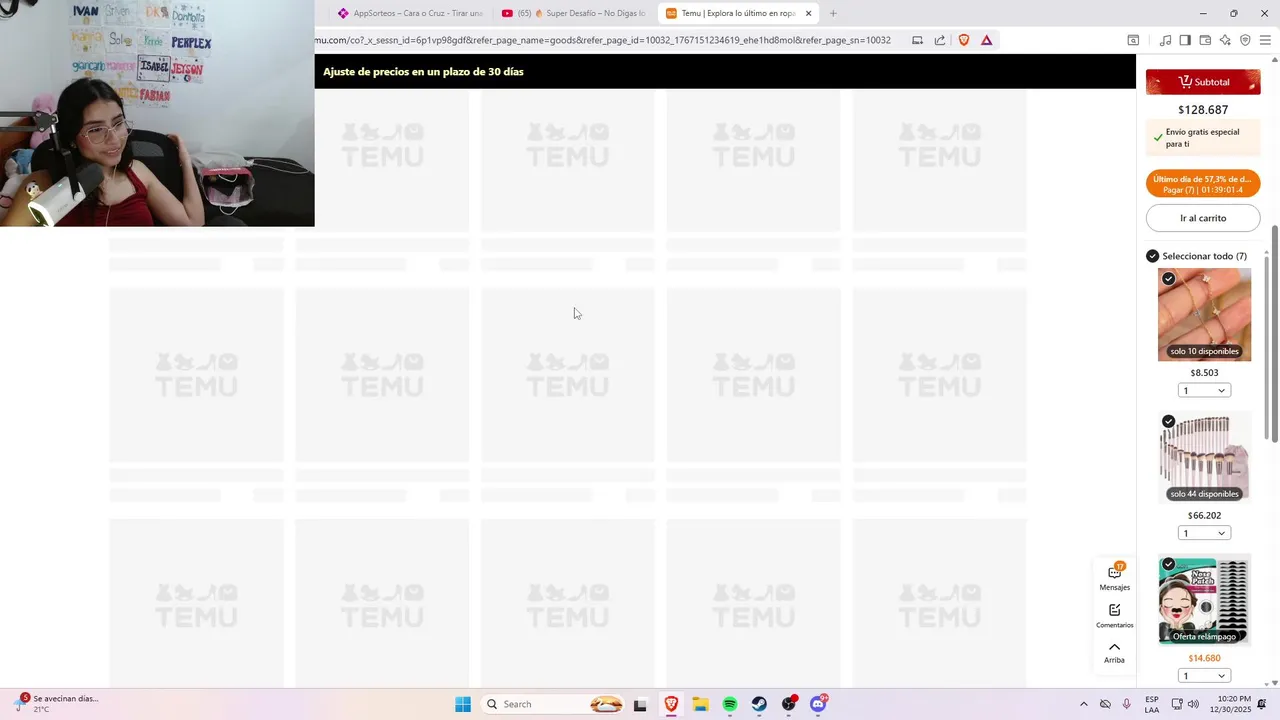Click the $128.687 subtotal amount

click(x=1203, y=110)
